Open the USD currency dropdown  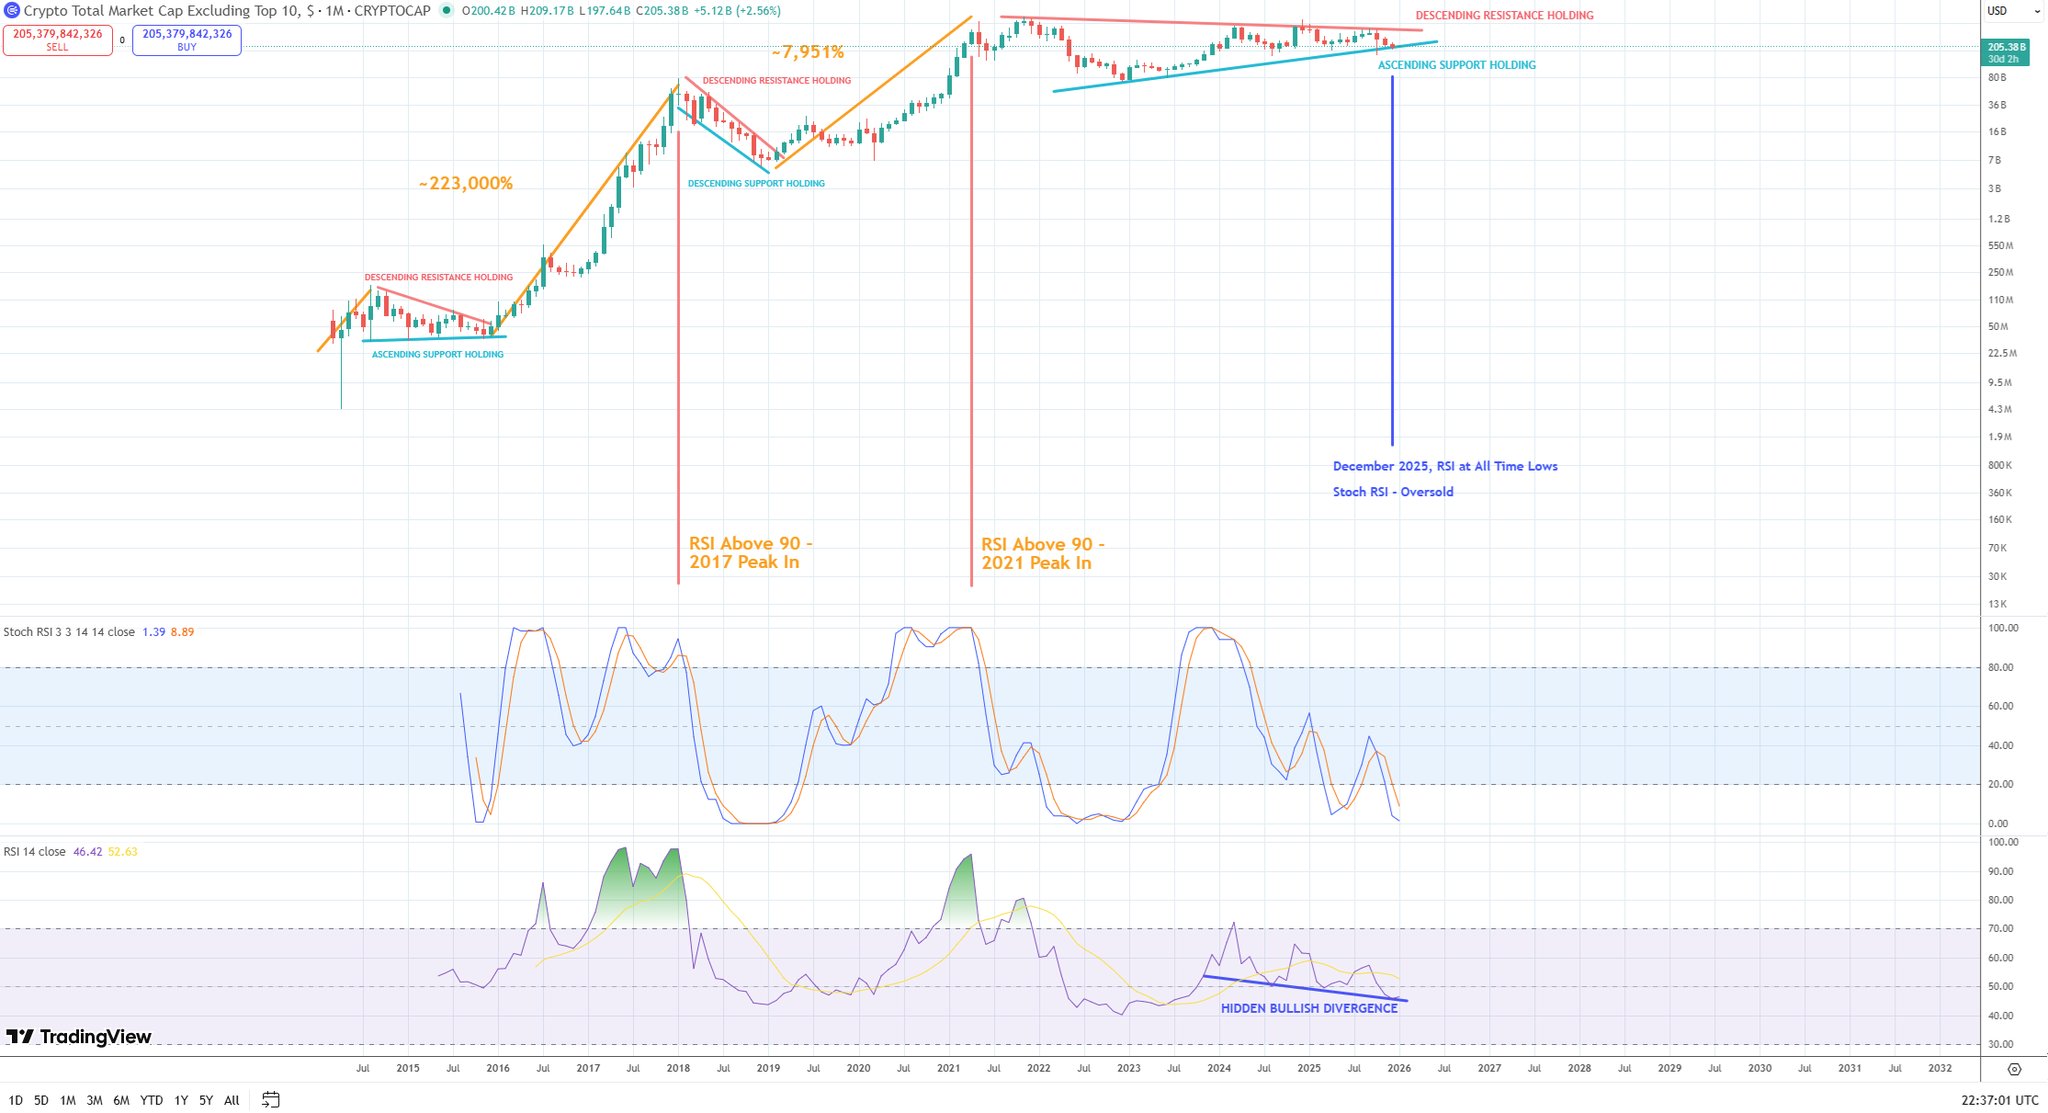2012,11
